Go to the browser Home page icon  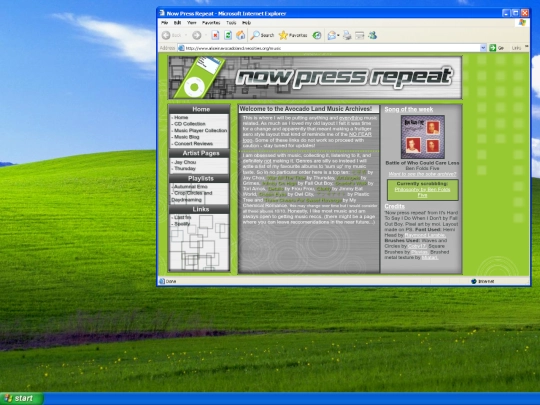[x=240, y=35]
